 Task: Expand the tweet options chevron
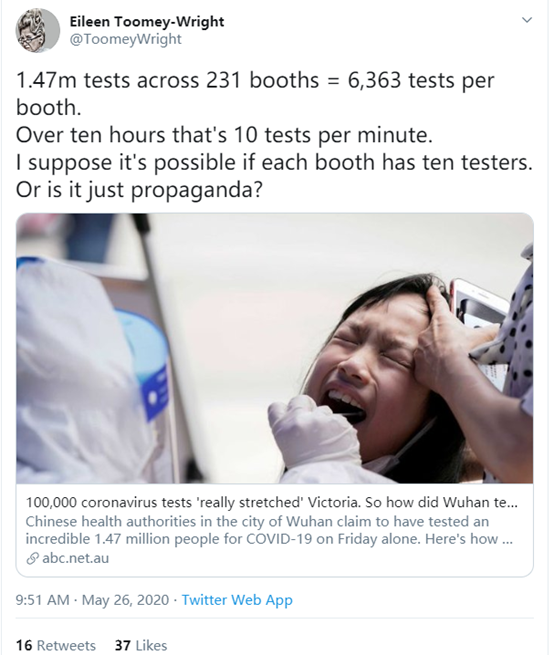[x=527, y=20]
